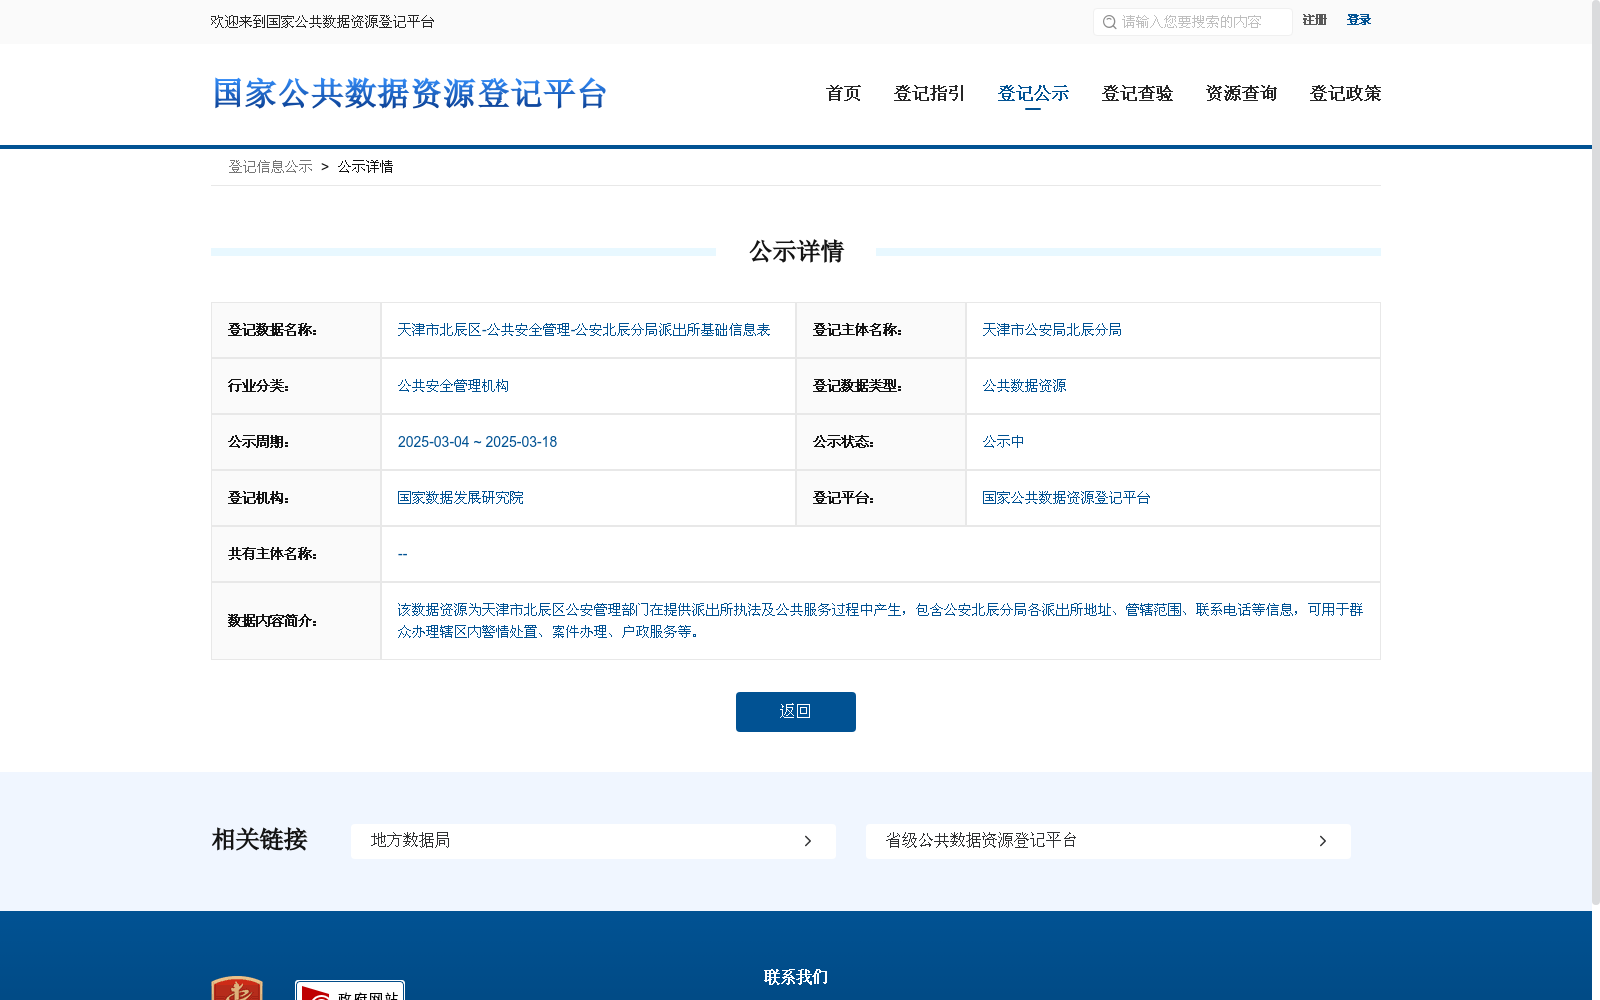This screenshot has height=1000, width=1600.
Task: Click the chevron arrow beside 地方数据局
Action: 808,841
